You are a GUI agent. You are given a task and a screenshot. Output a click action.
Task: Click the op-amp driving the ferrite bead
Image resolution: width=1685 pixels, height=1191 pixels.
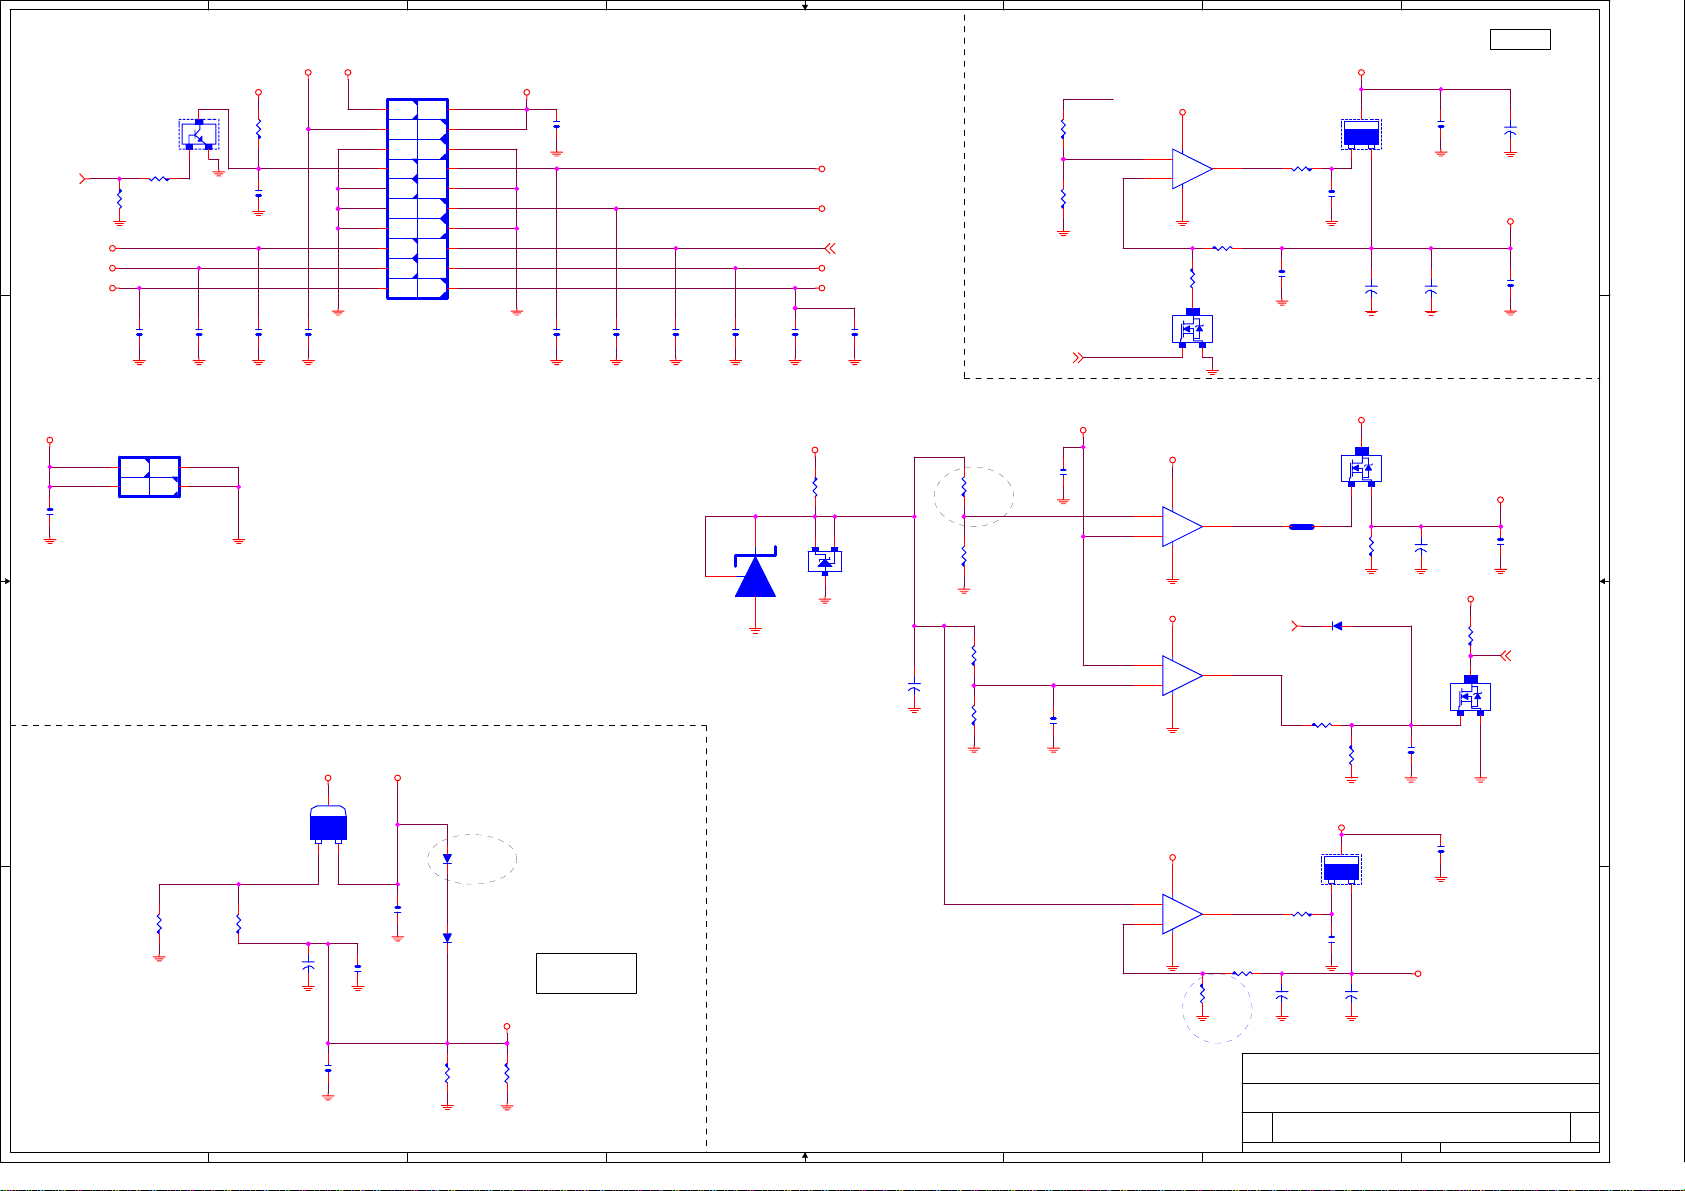1182,526
